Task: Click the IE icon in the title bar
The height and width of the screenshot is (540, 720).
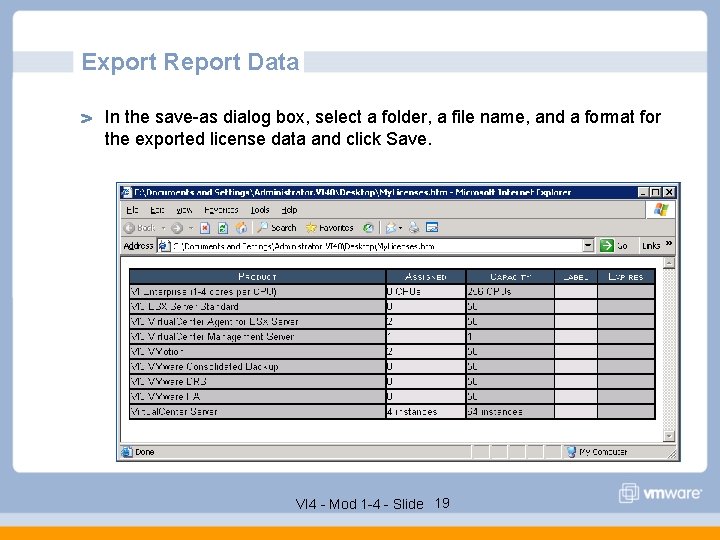Action: 127,192
